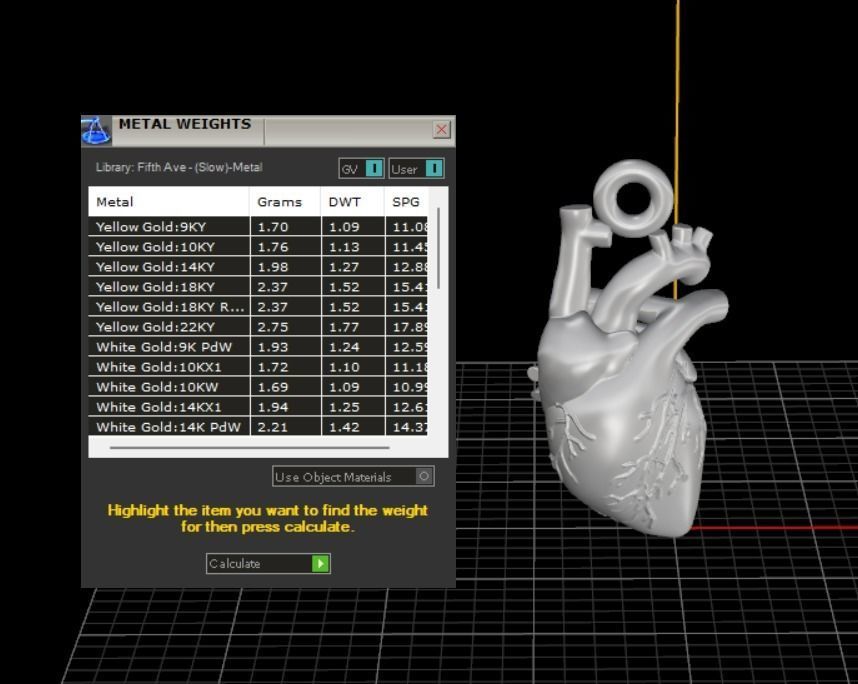858x684 pixels.
Task: Click the vertical scrollbar of metals table
Action: click(x=438, y=248)
